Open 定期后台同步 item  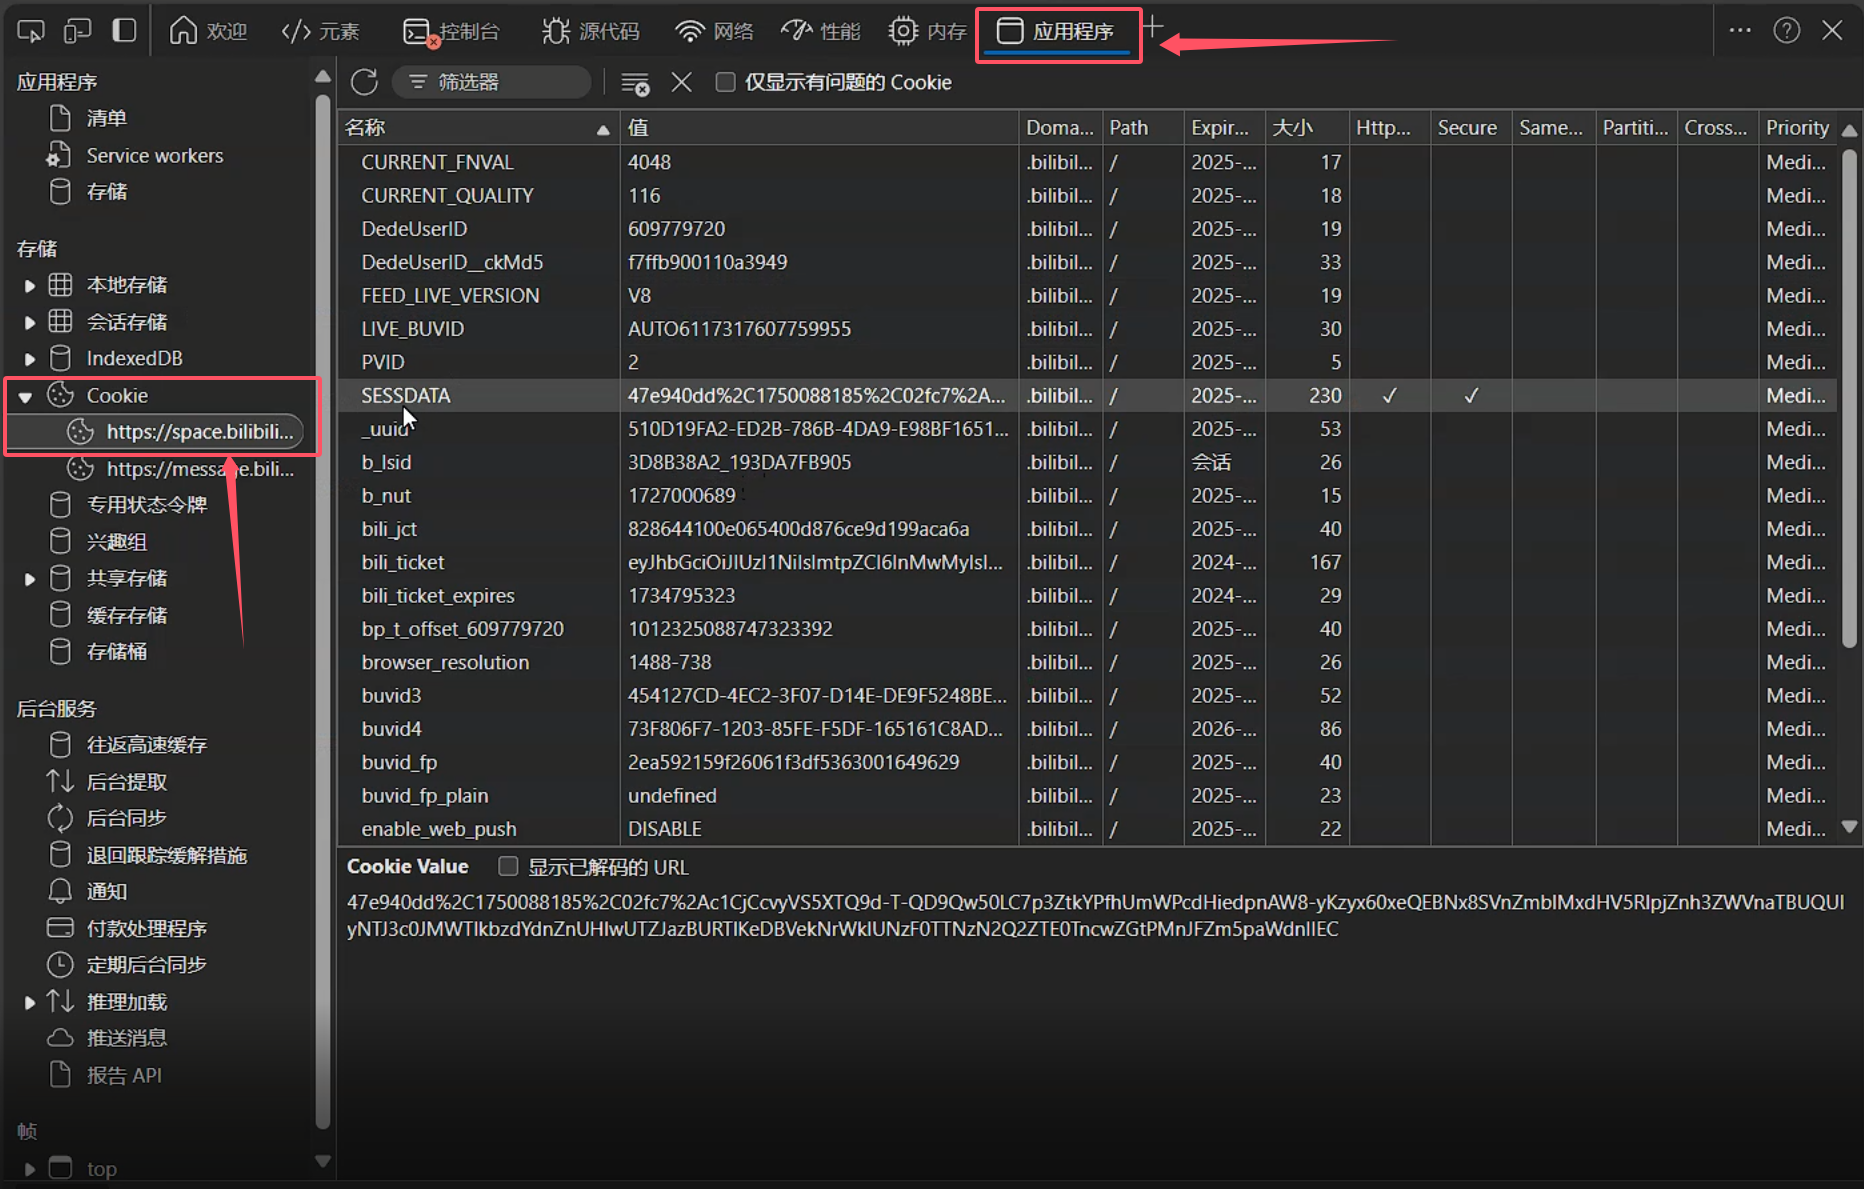coord(147,965)
